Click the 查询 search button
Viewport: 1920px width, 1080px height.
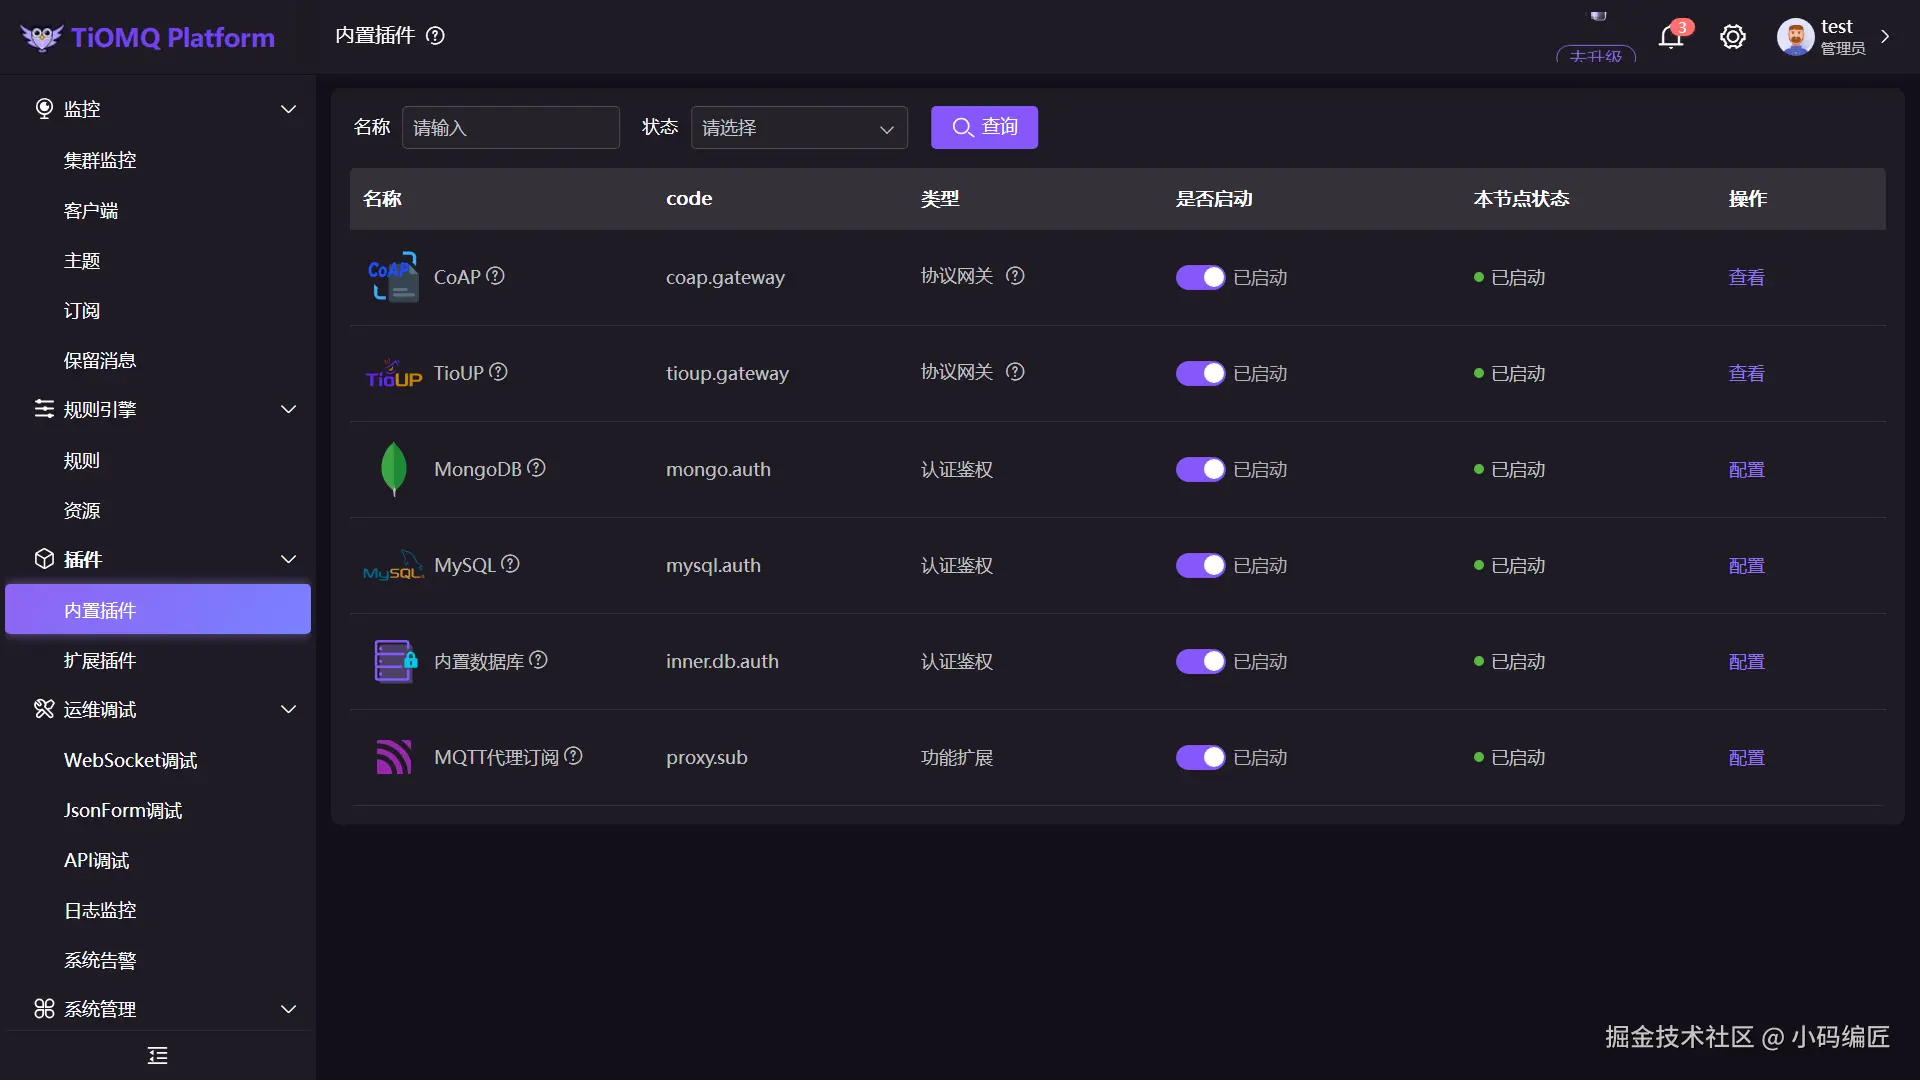click(x=984, y=127)
